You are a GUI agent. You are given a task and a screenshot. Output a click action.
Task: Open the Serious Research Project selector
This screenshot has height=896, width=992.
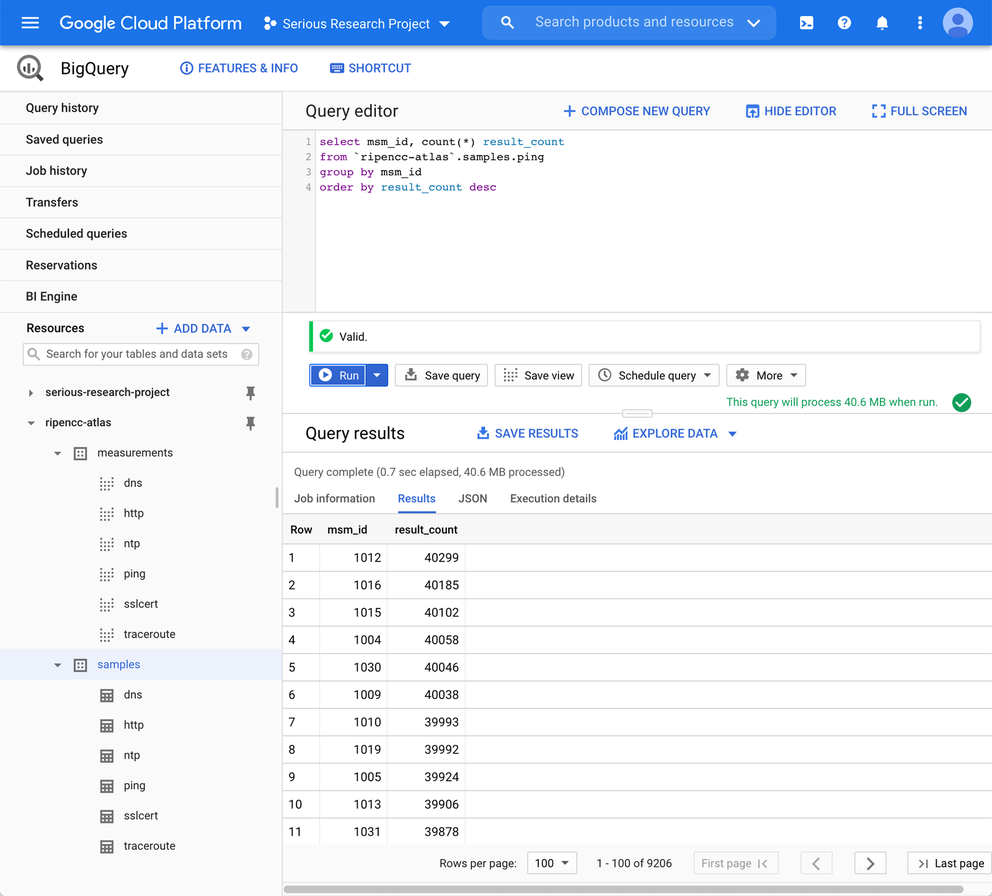click(357, 23)
